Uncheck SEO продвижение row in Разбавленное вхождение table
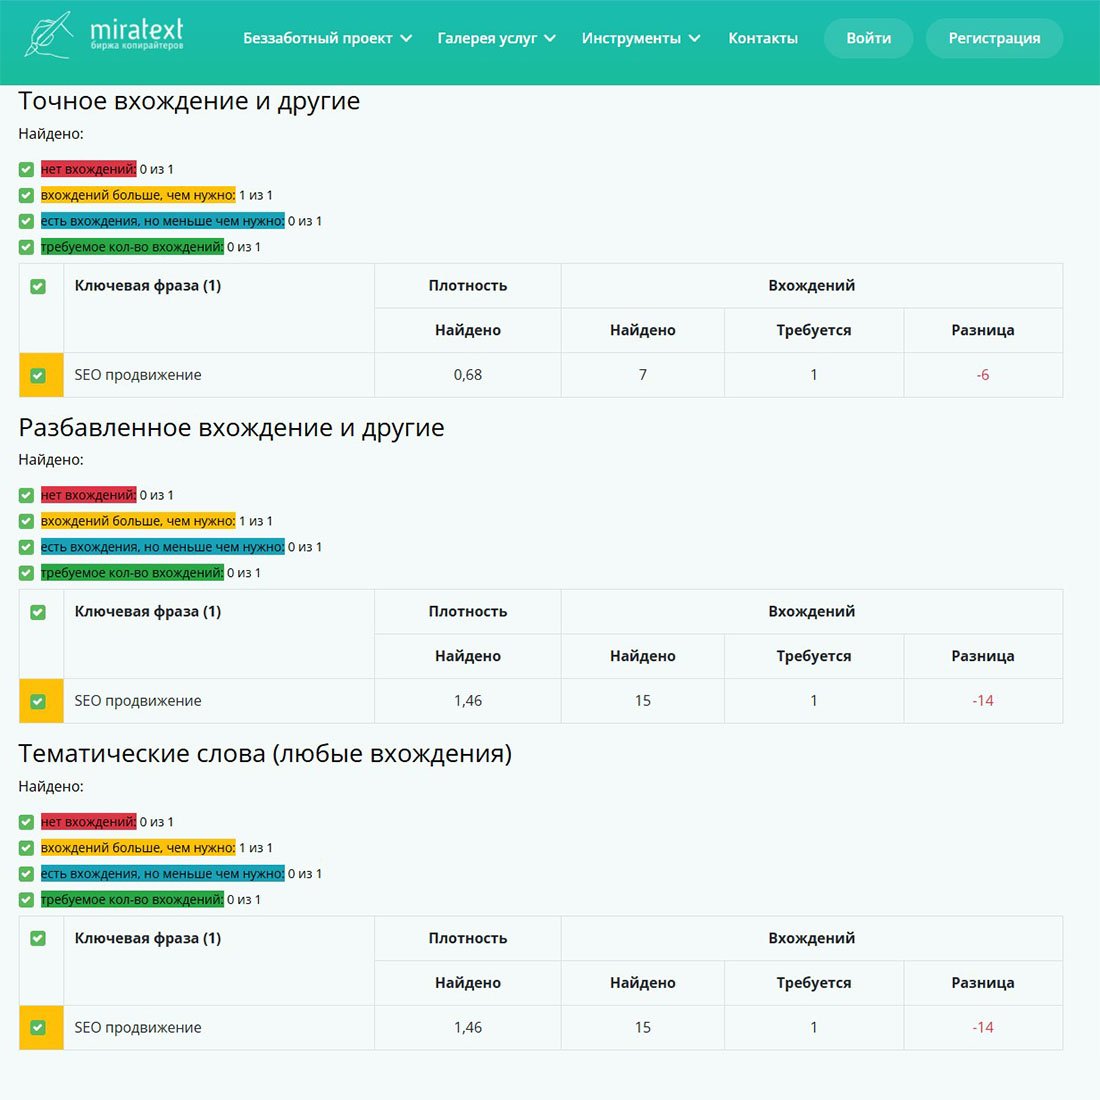Viewport: 1100px width, 1100px height. tap(38, 702)
